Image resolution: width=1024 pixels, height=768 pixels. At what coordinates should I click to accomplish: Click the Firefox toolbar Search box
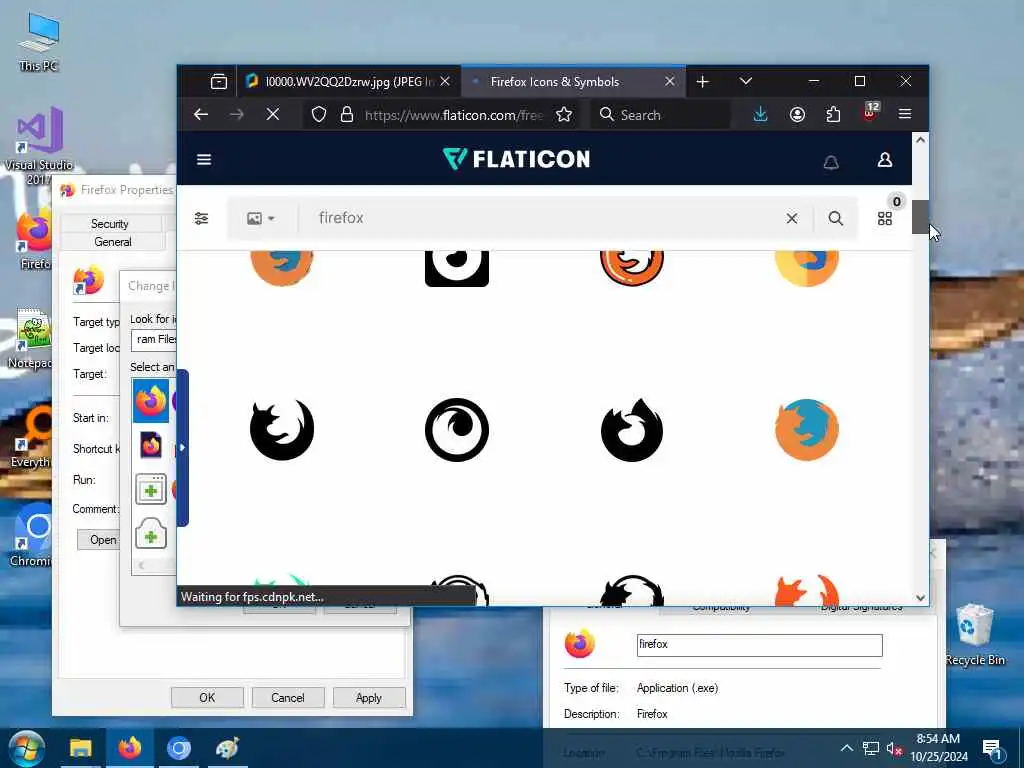click(660, 115)
